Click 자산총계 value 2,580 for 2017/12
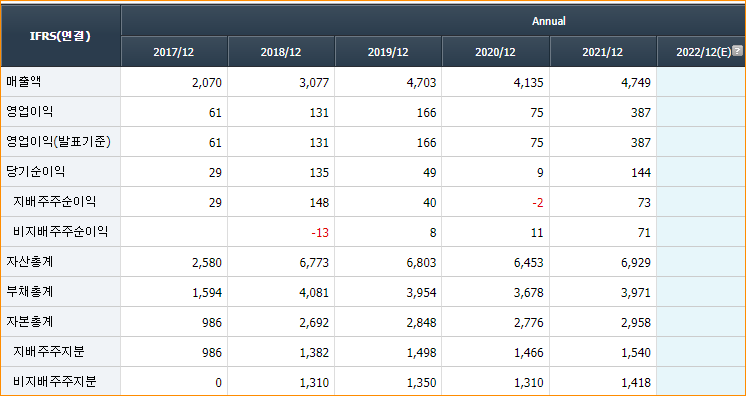Viewport: 746px width, 396px height. click(x=207, y=263)
